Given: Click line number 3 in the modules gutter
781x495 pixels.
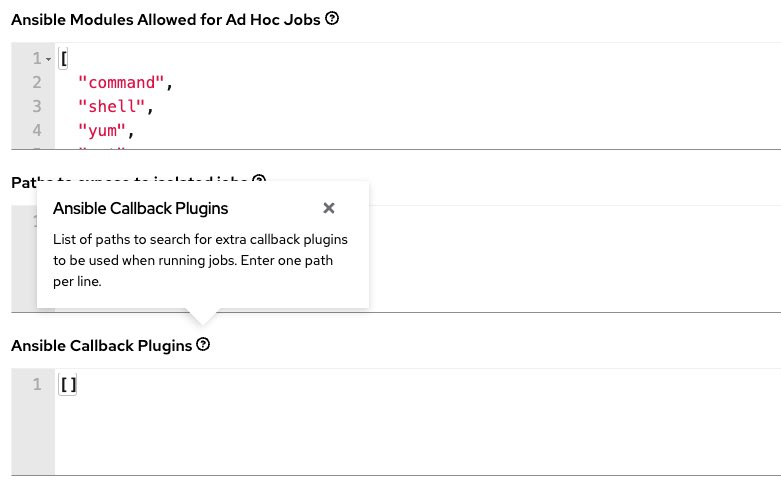Looking at the screenshot, I should click(37, 106).
